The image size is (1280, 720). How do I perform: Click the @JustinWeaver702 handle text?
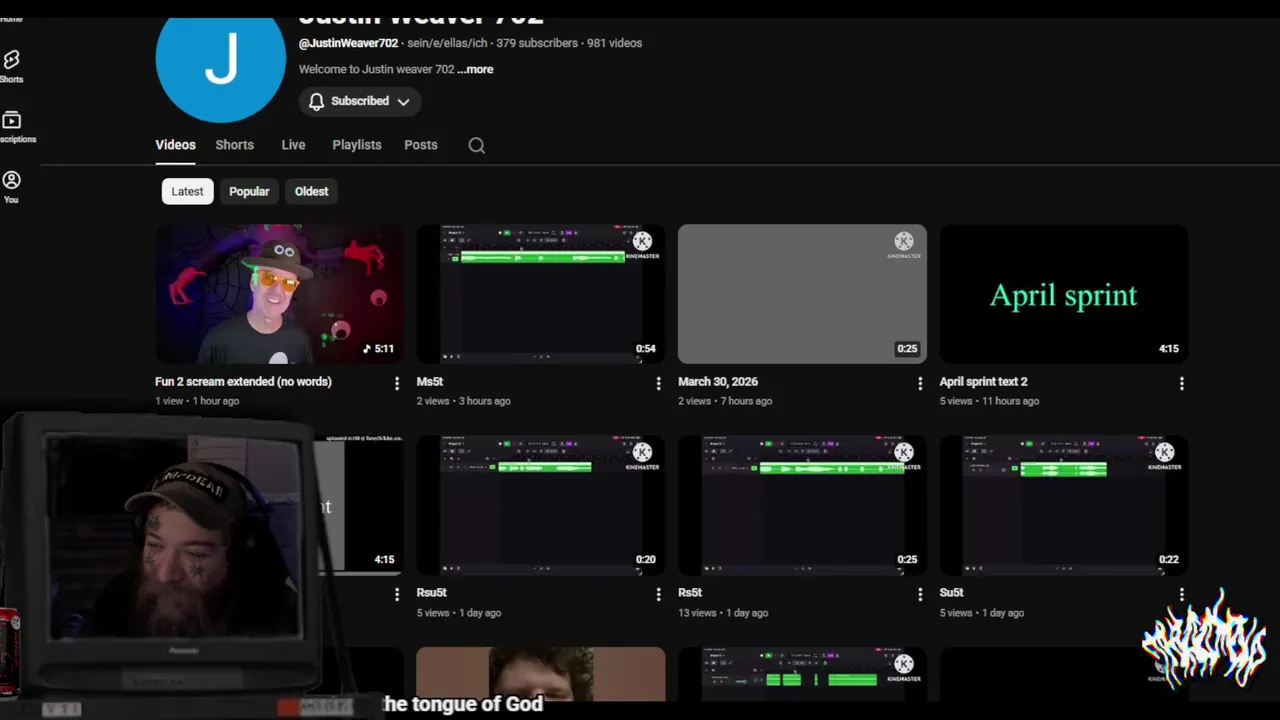348,43
